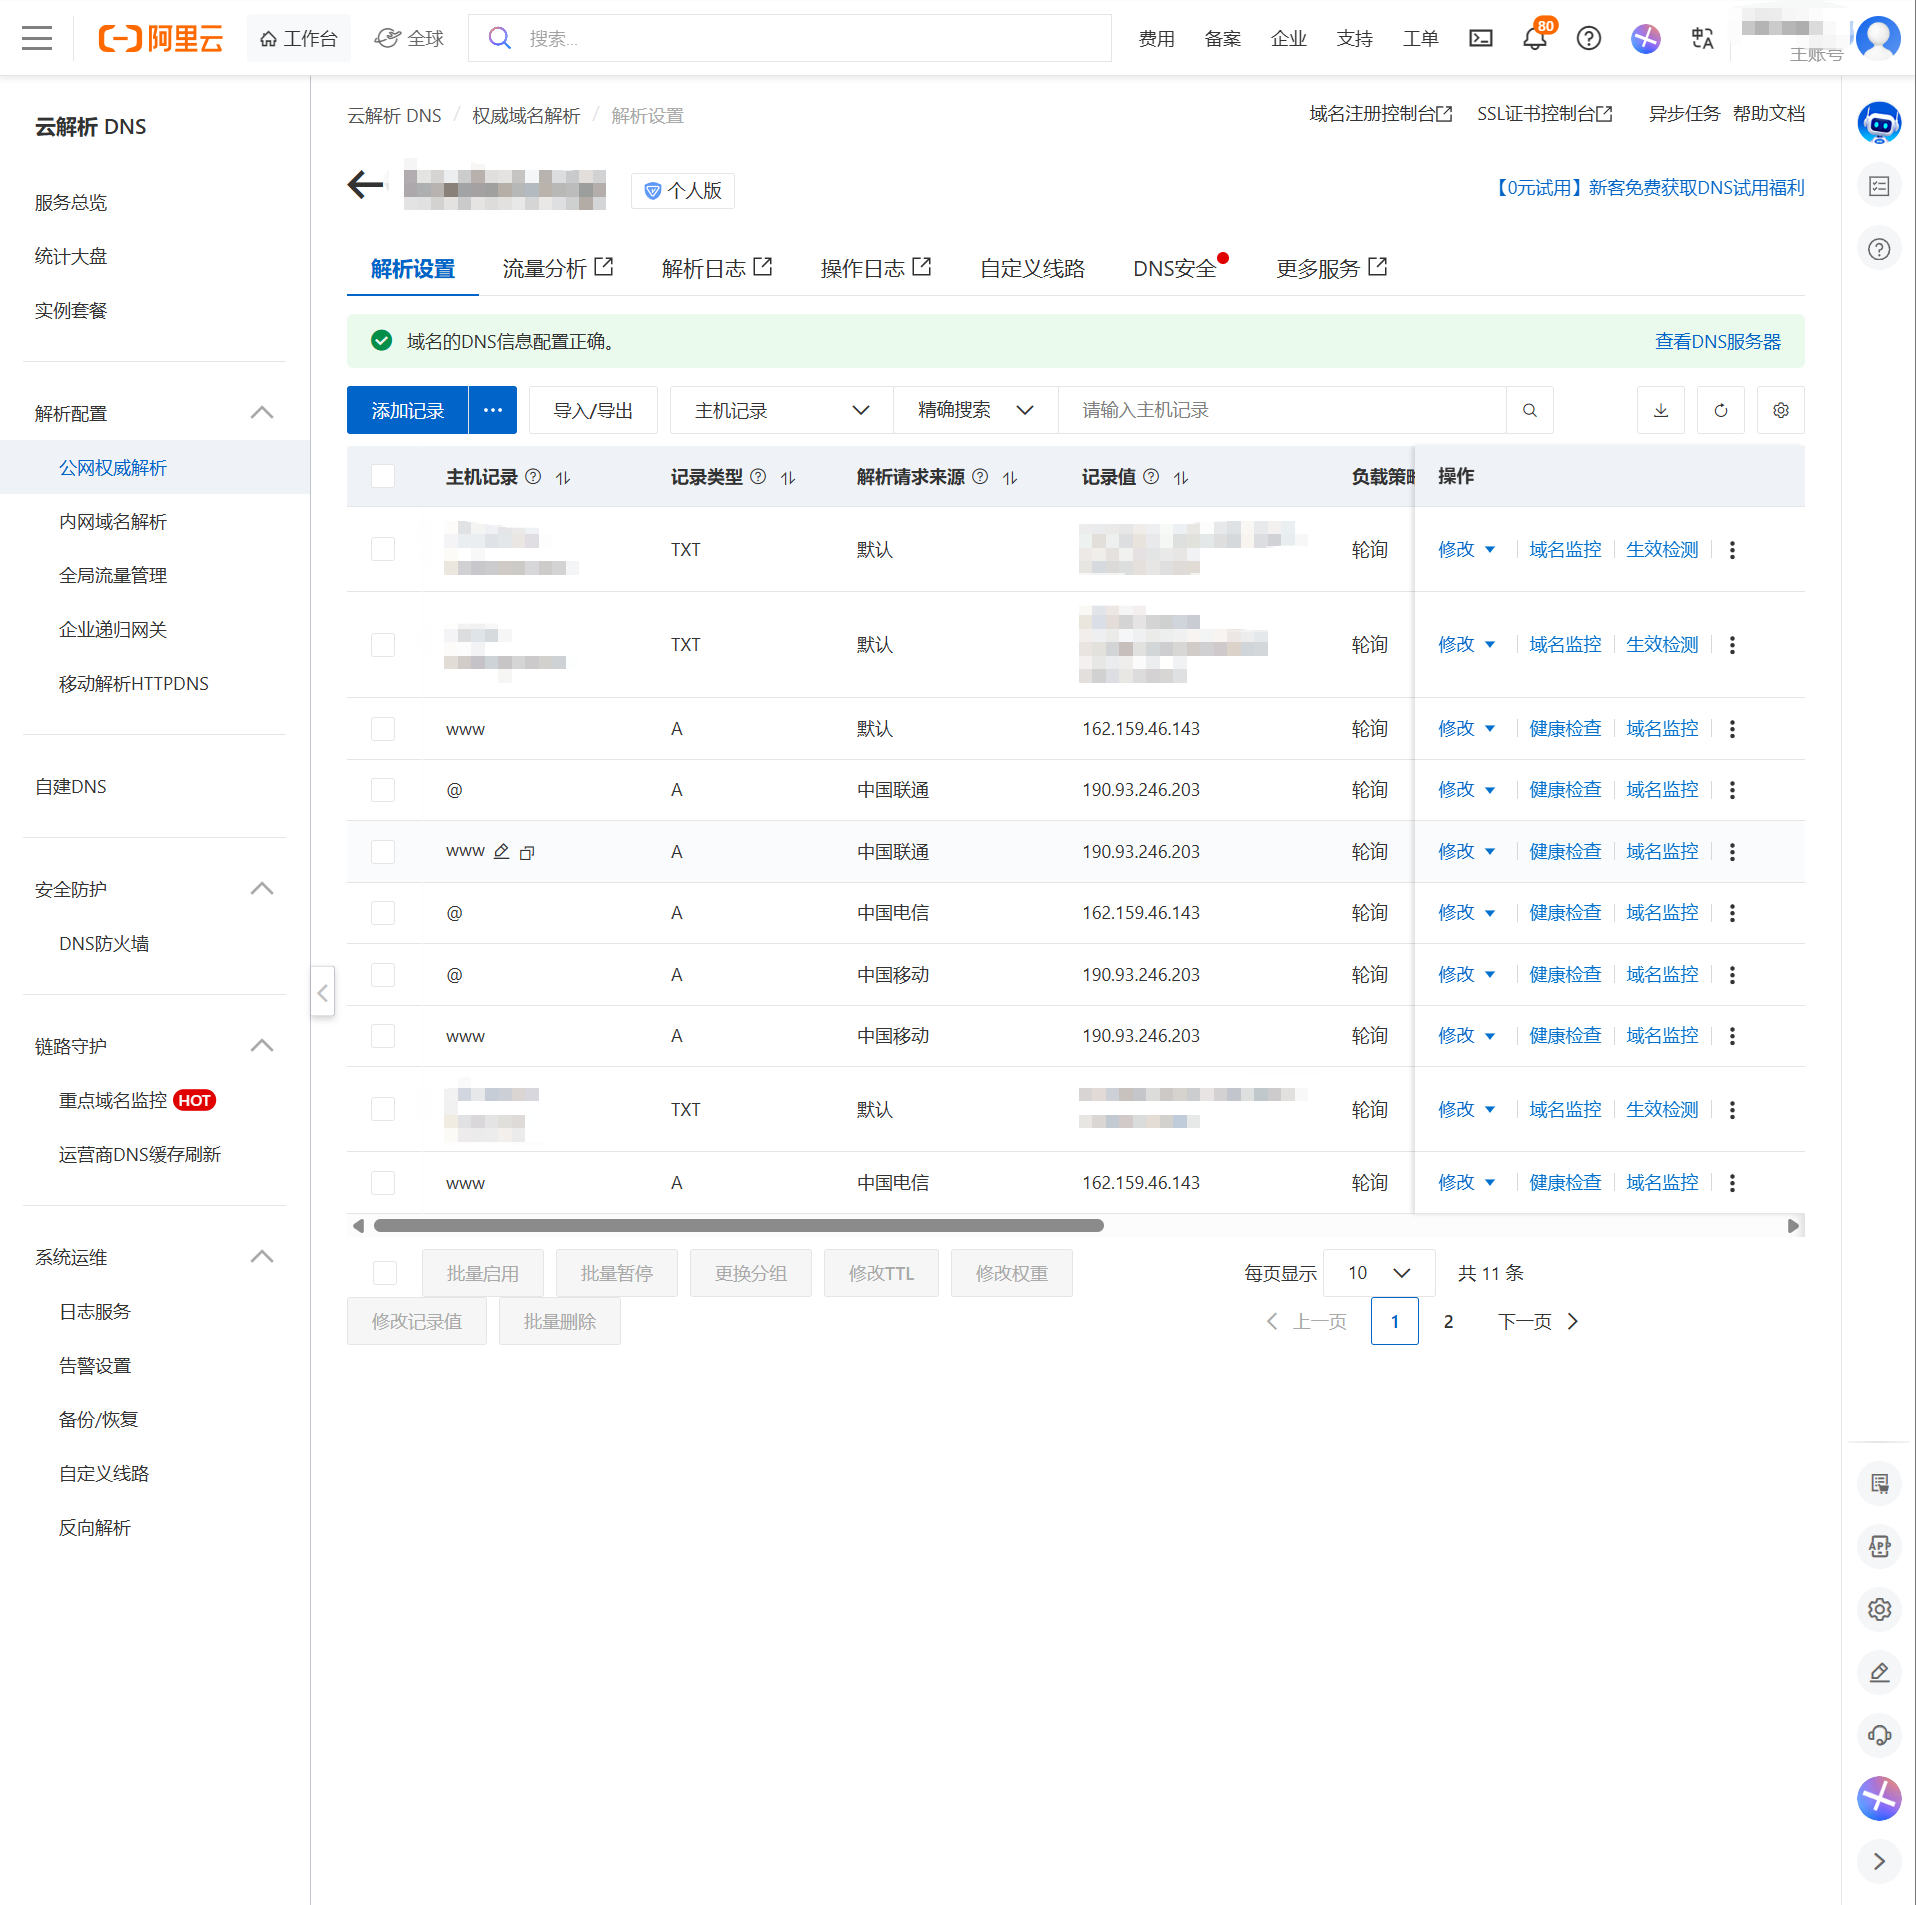Open the DNS安全 tab
Viewport: 1916px width, 1905px height.
coord(1174,269)
